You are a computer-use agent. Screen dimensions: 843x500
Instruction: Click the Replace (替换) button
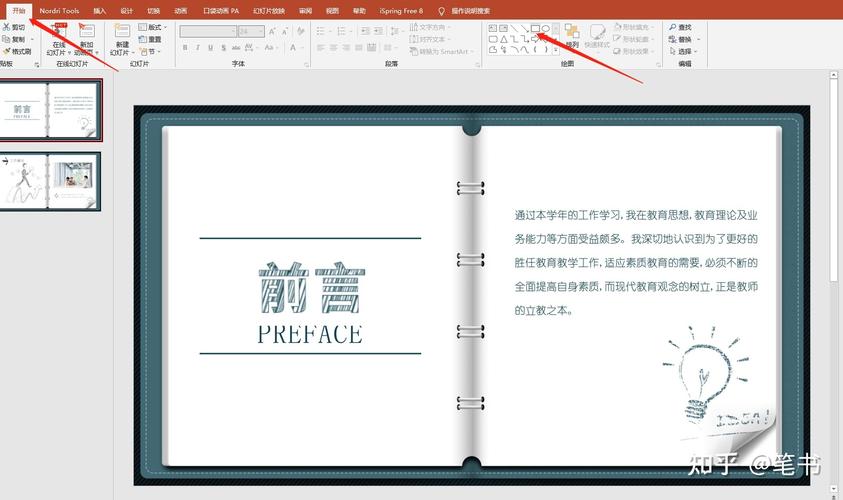(684, 39)
